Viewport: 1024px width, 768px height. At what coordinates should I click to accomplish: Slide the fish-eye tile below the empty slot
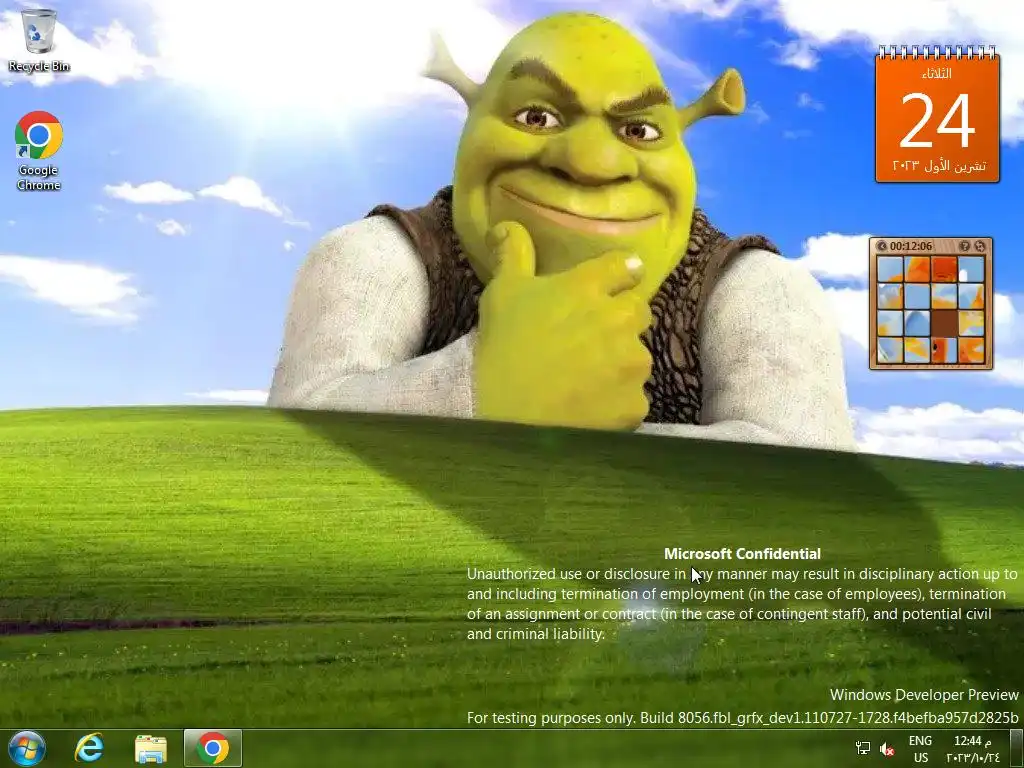[x=944, y=350]
